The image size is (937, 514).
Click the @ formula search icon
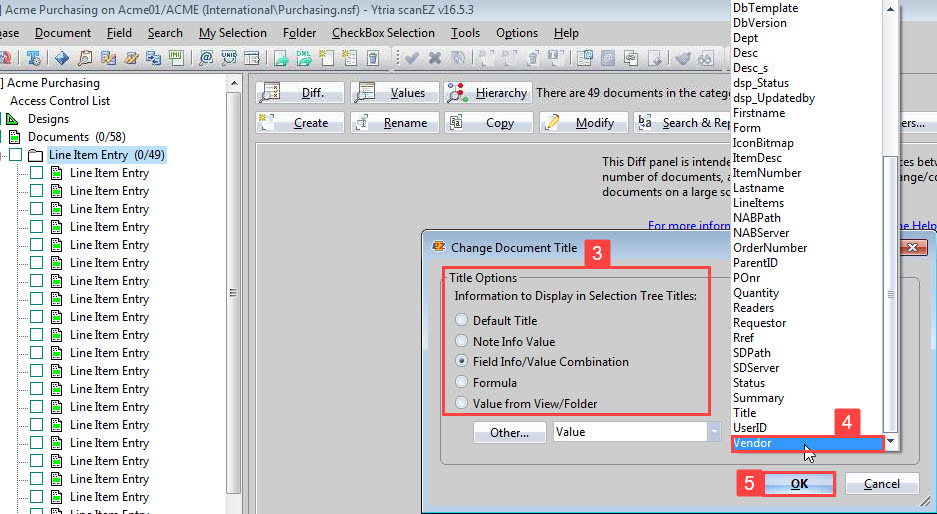[206, 57]
